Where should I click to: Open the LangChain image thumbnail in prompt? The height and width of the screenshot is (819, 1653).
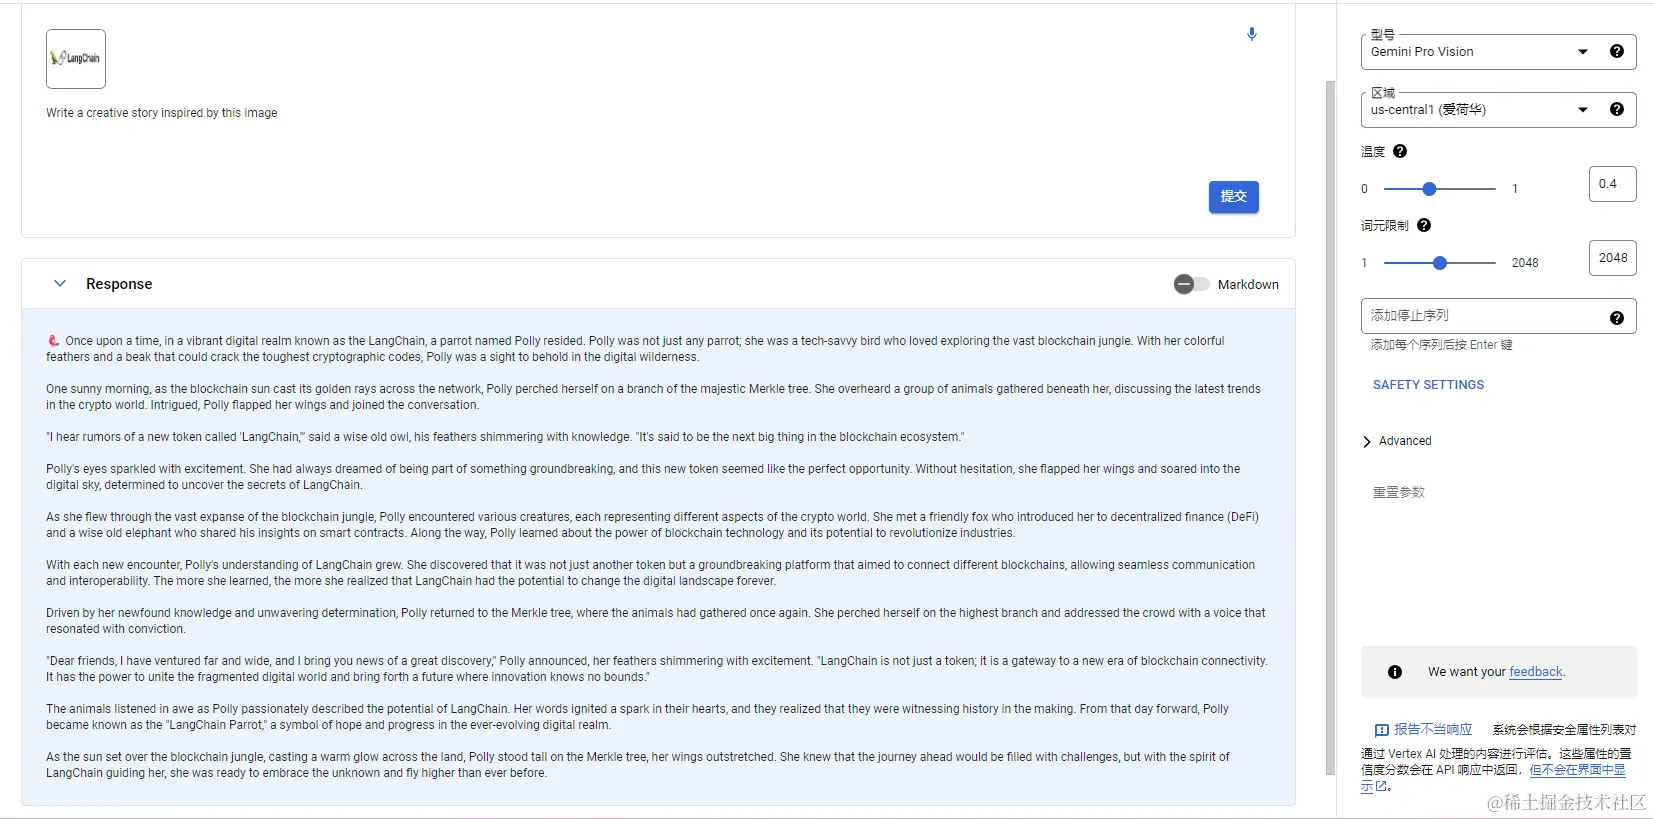click(76, 59)
